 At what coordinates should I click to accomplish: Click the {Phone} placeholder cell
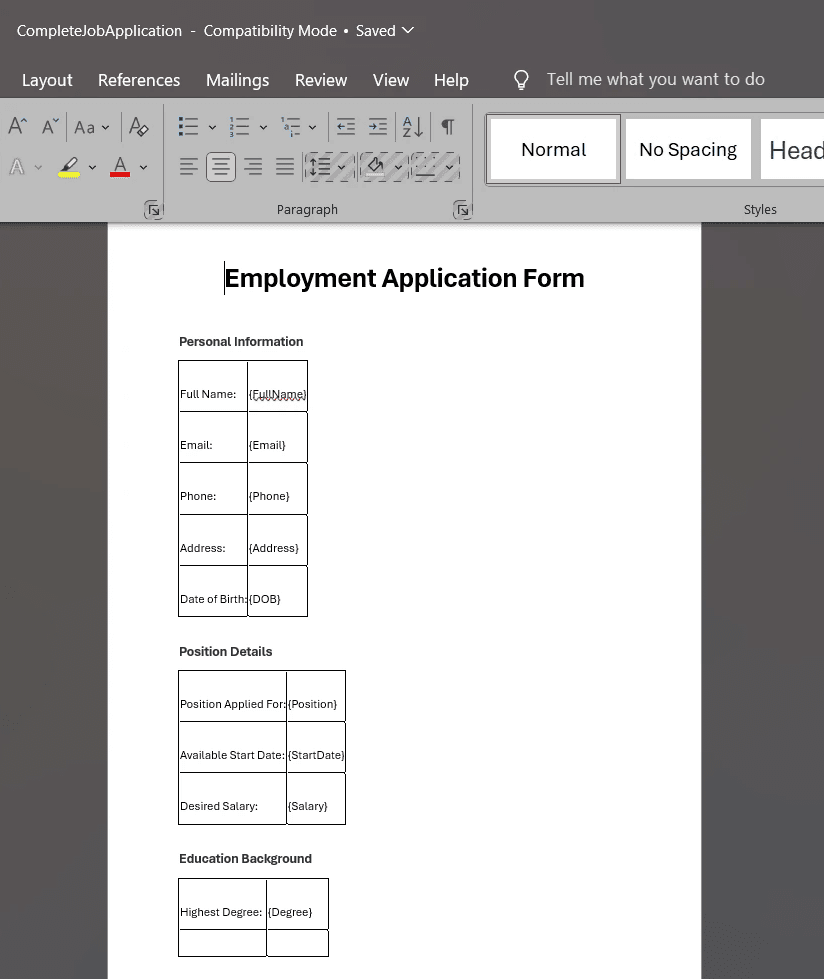(x=278, y=489)
